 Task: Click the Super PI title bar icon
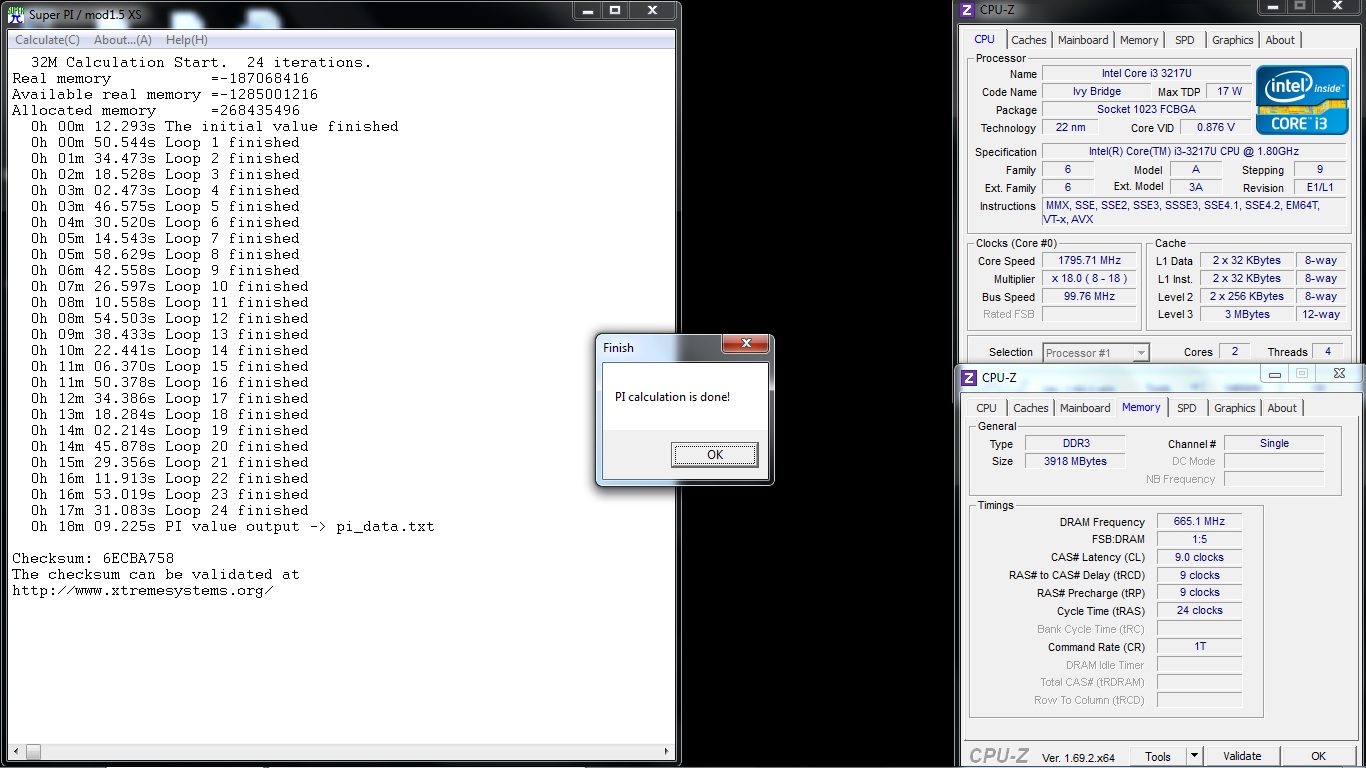point(17,14)
